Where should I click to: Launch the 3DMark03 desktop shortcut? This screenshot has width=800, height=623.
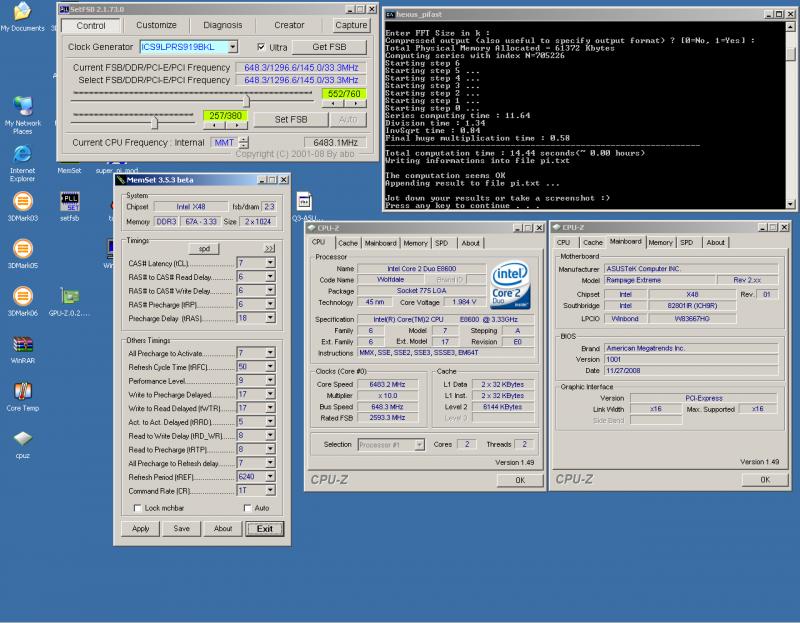pos(22,203)
